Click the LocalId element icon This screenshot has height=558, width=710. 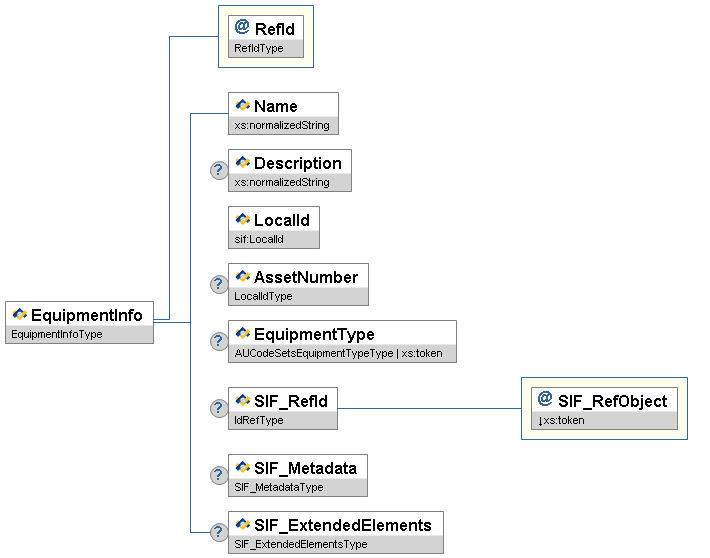[x=242, y=219]
